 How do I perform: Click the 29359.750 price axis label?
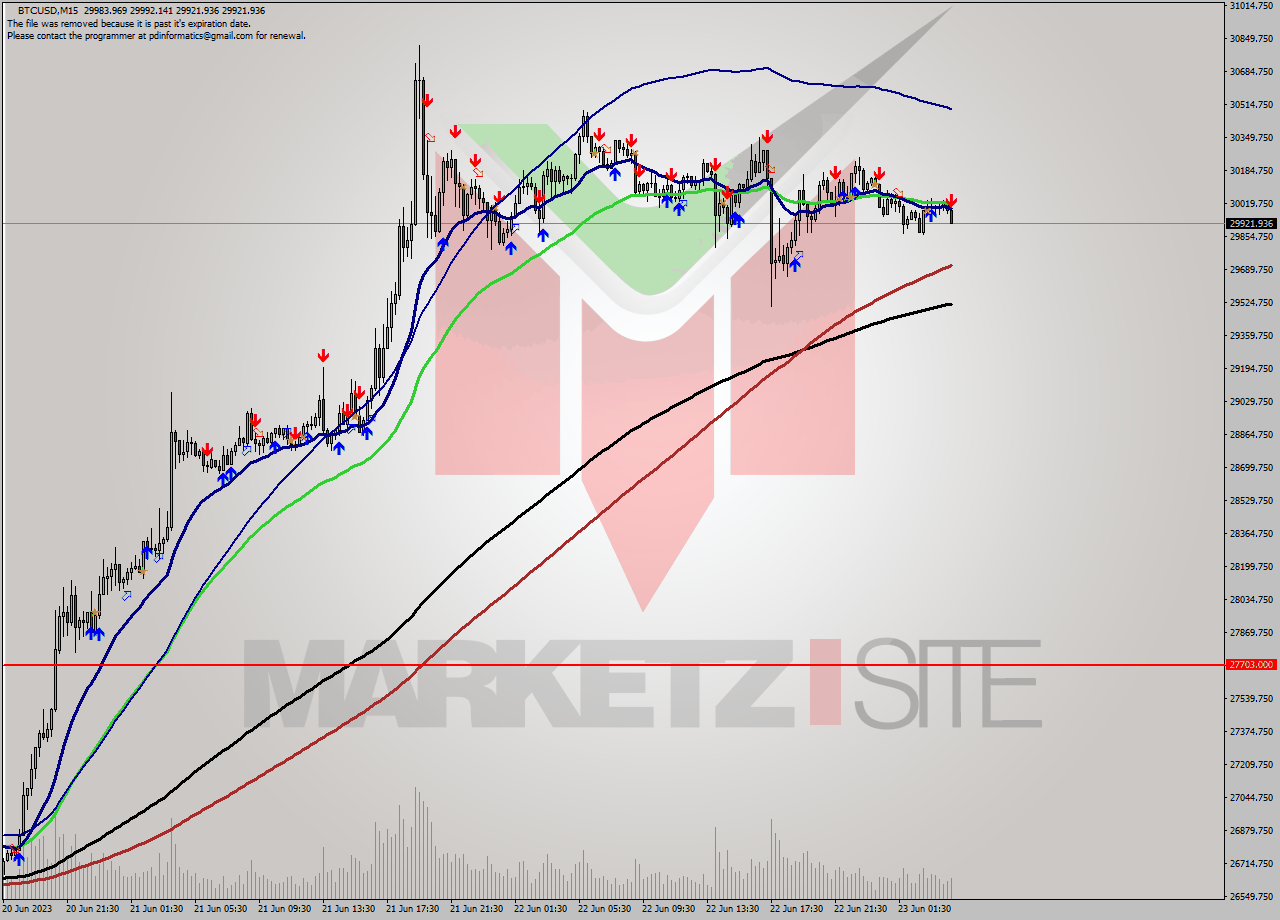pyautogui.click(x=1251, y=336)
